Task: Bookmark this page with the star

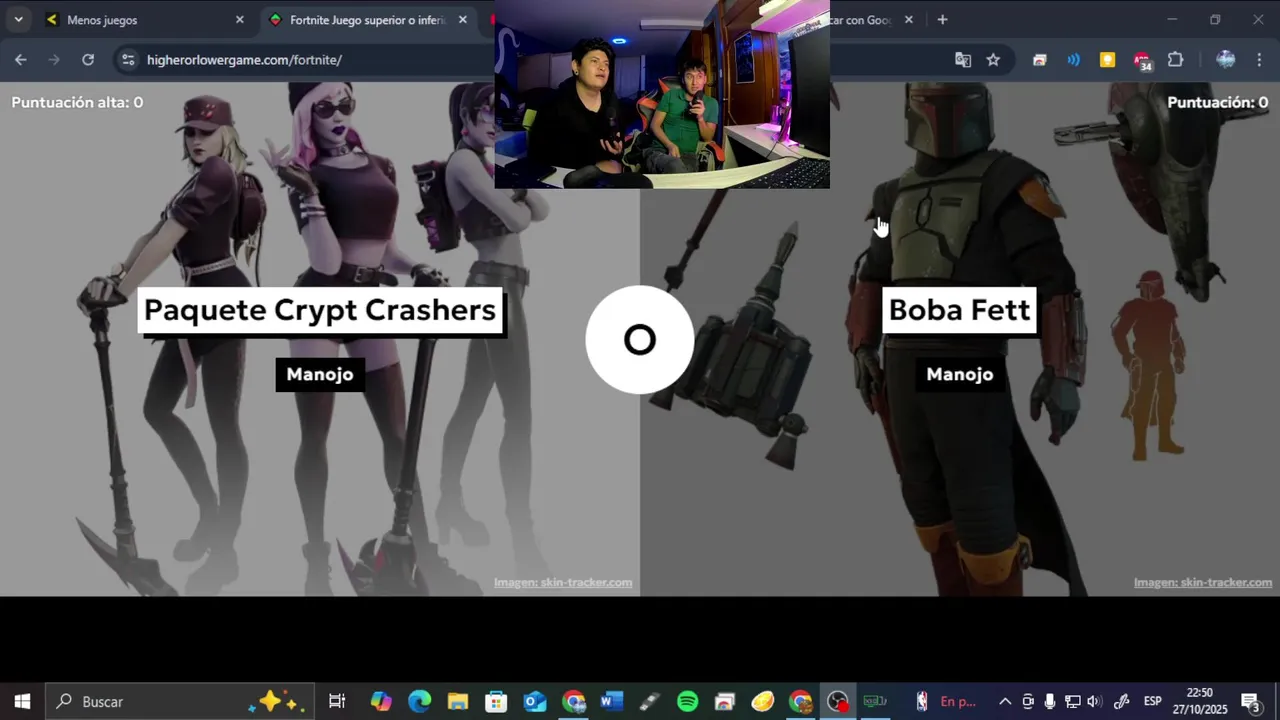Action: pyautogui.click(x=993, y=60)
